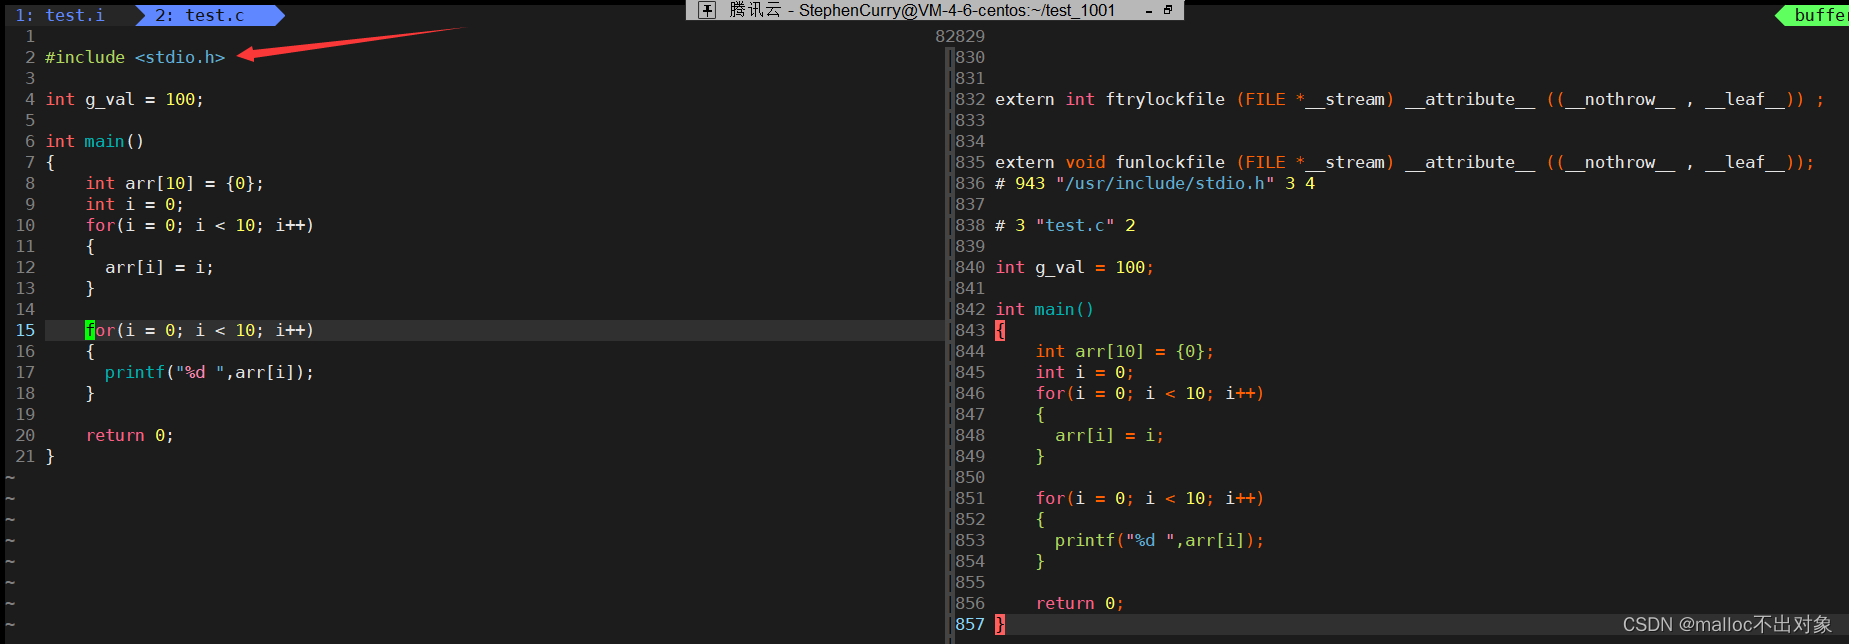Click line number 857 in the right gutter
This screenshot has height=644, width=1849.
tap(970, 624)
